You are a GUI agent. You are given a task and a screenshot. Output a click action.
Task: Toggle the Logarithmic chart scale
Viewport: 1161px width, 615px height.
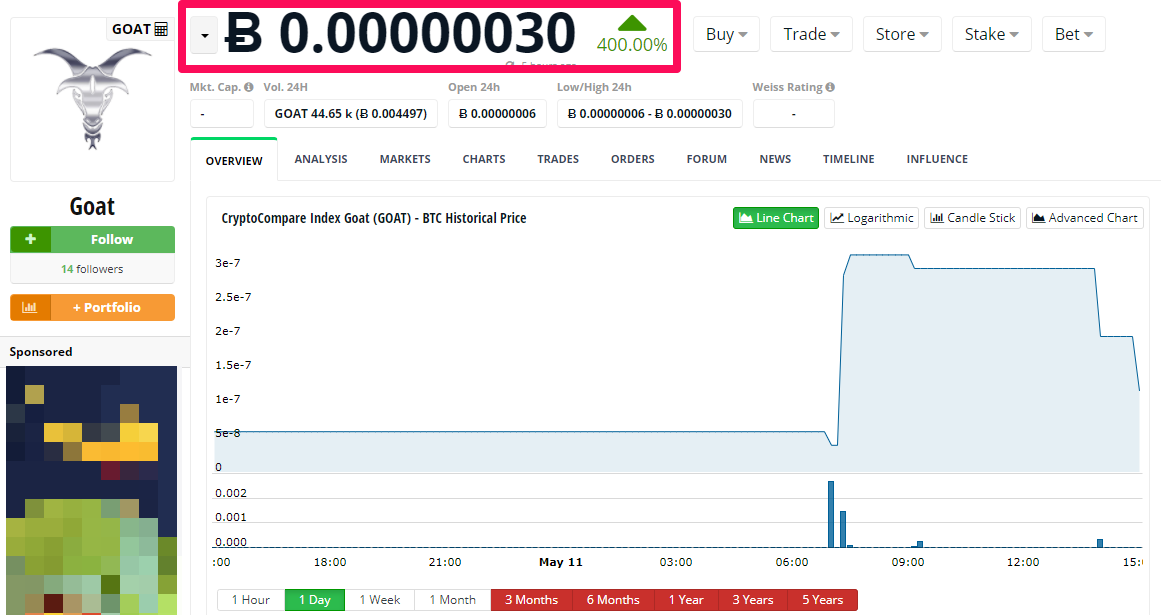(871, 218)
